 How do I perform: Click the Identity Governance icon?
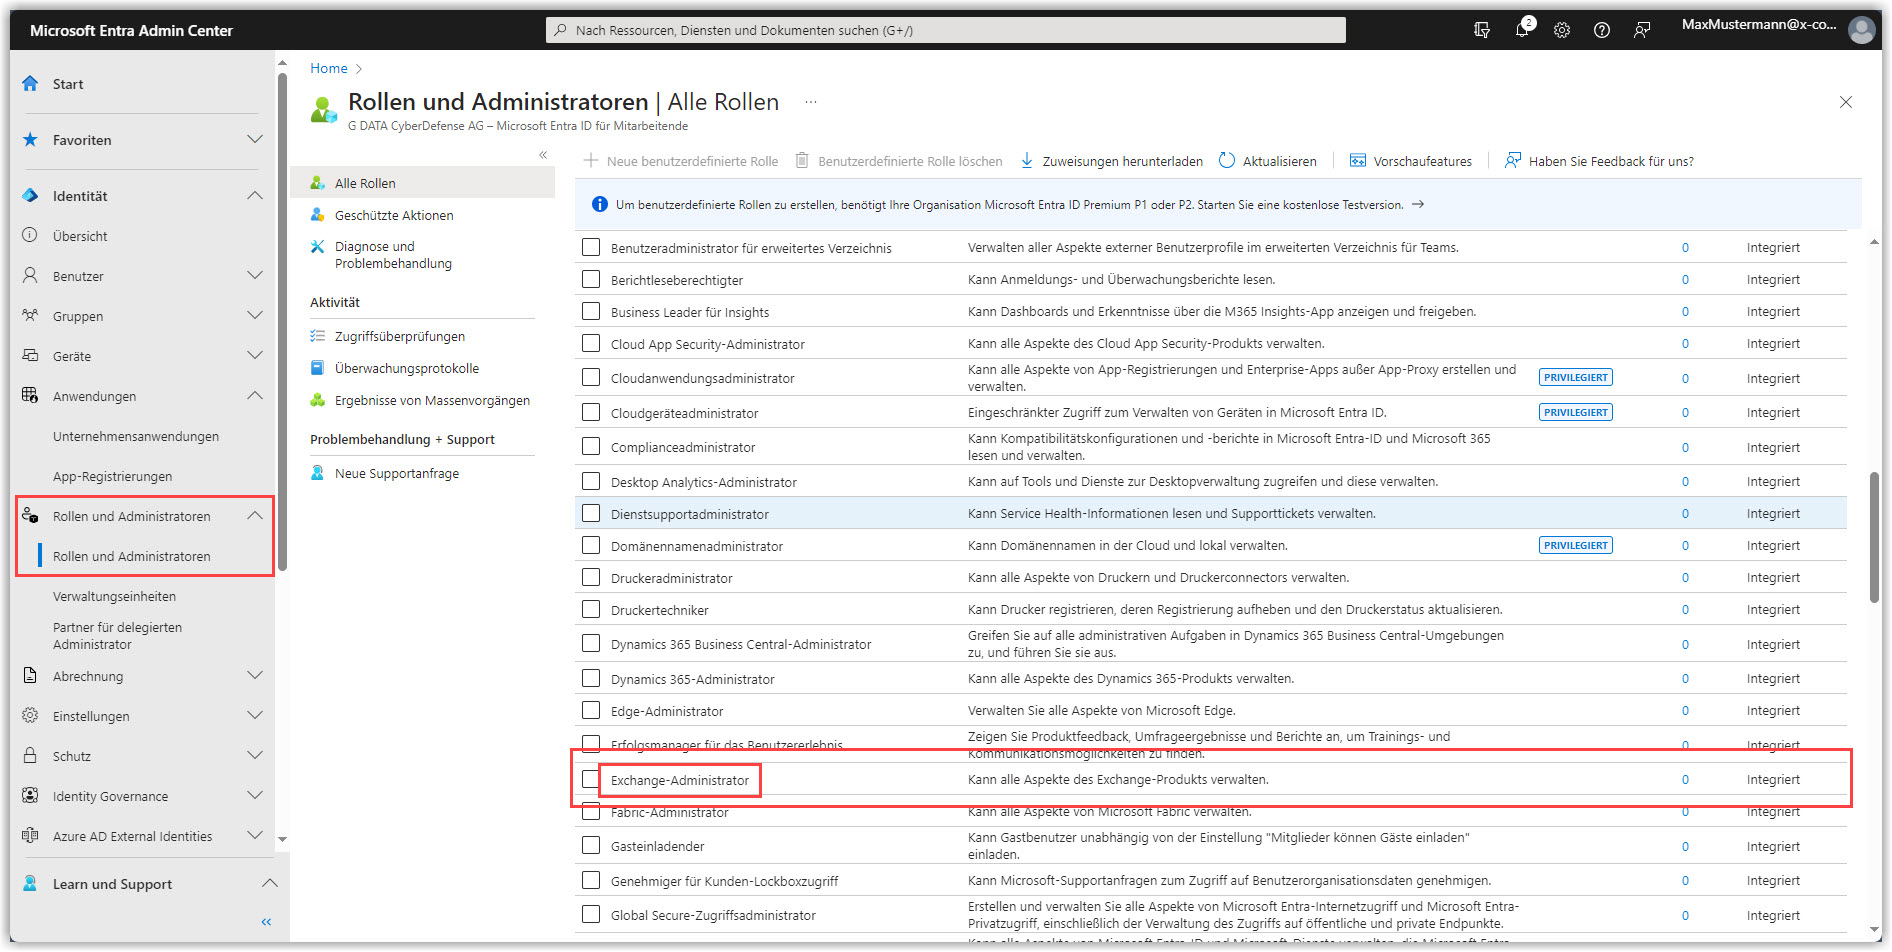coord(30,796)
